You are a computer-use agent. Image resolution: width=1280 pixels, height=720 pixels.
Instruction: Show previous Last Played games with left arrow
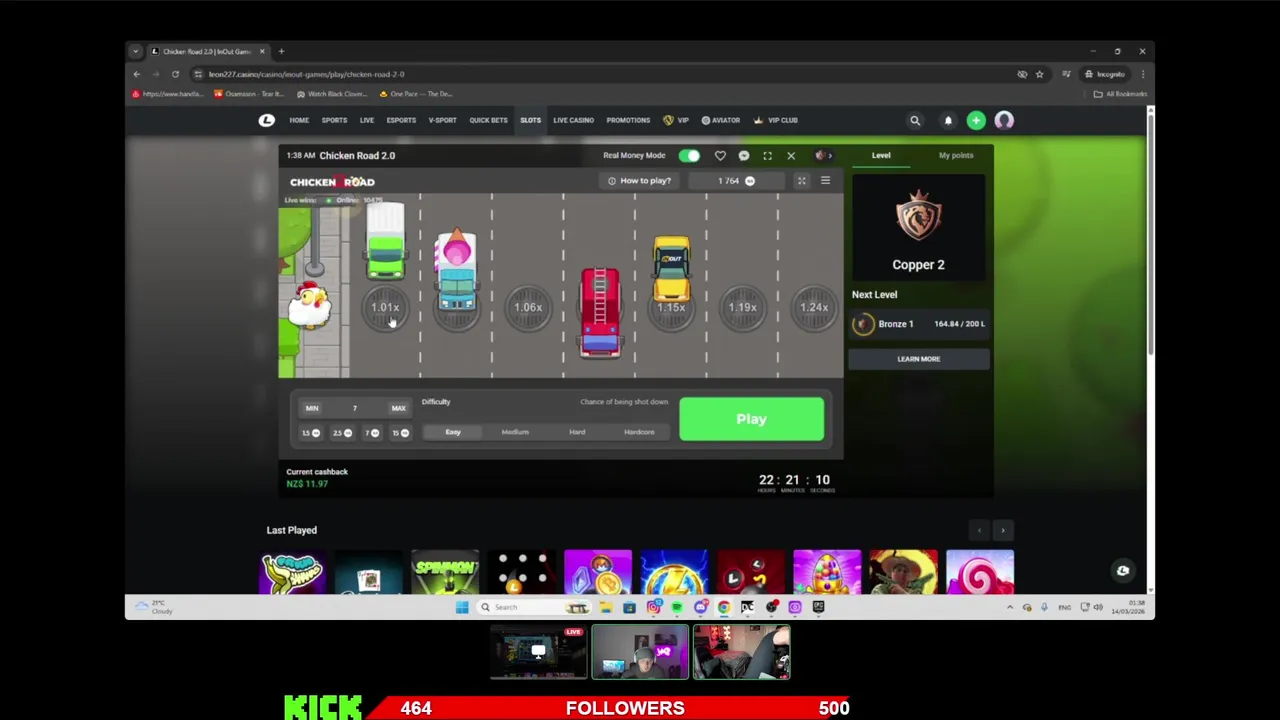(980, 531)
